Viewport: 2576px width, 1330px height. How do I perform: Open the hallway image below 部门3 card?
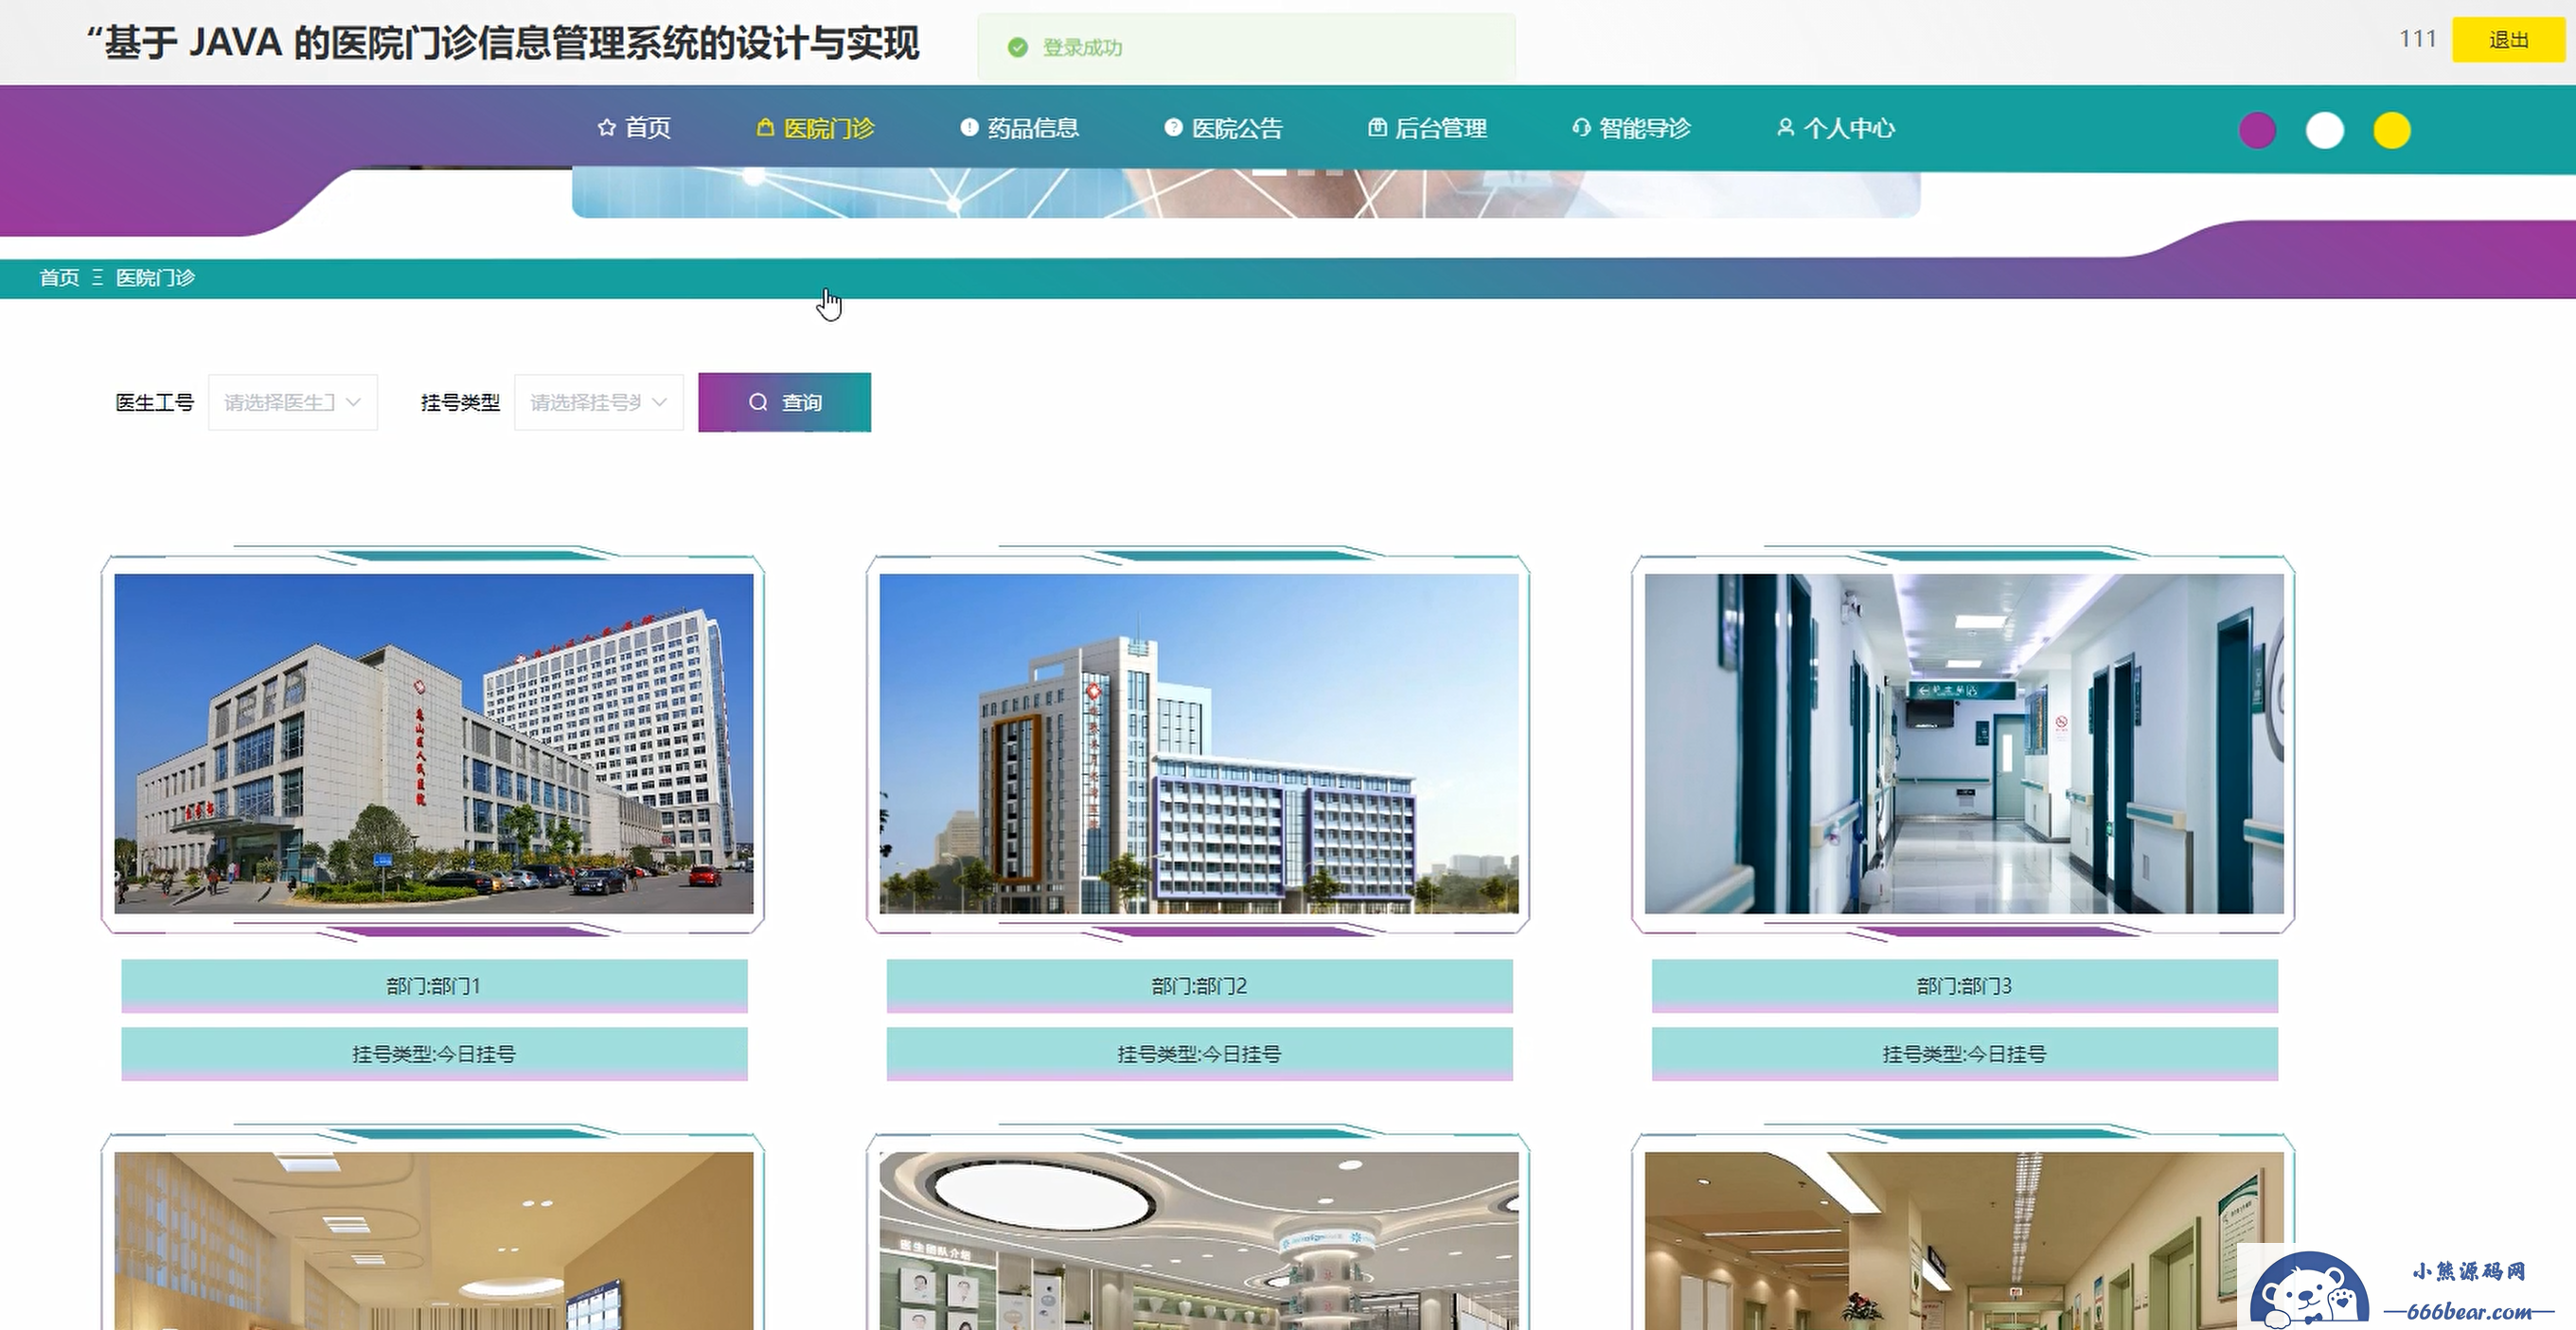1964,1240
